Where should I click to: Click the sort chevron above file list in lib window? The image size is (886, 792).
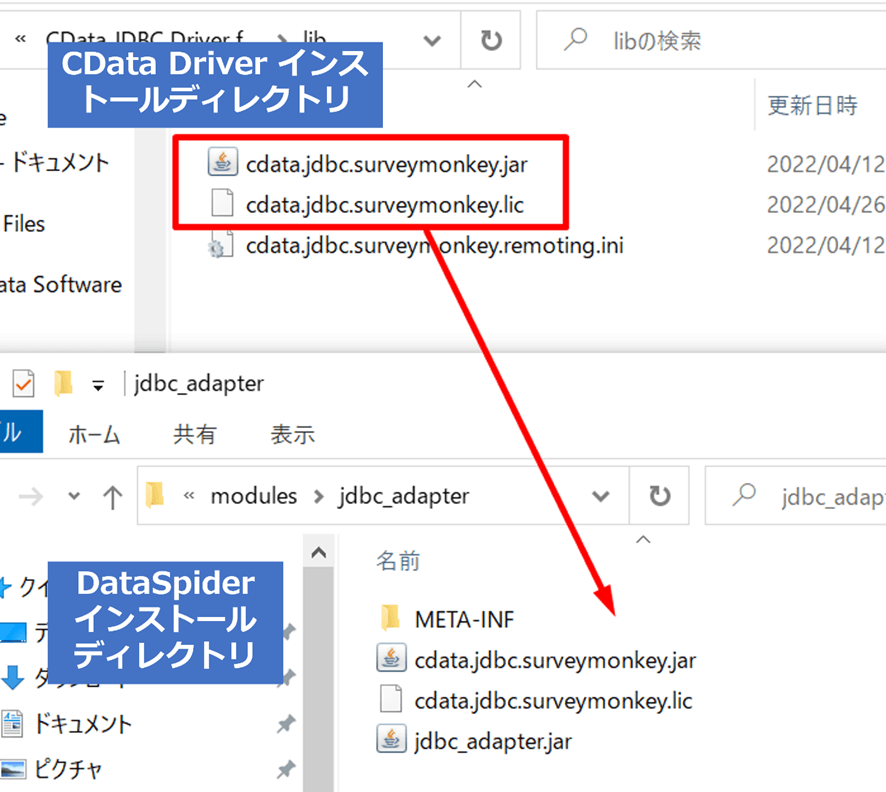coord(475,85)
